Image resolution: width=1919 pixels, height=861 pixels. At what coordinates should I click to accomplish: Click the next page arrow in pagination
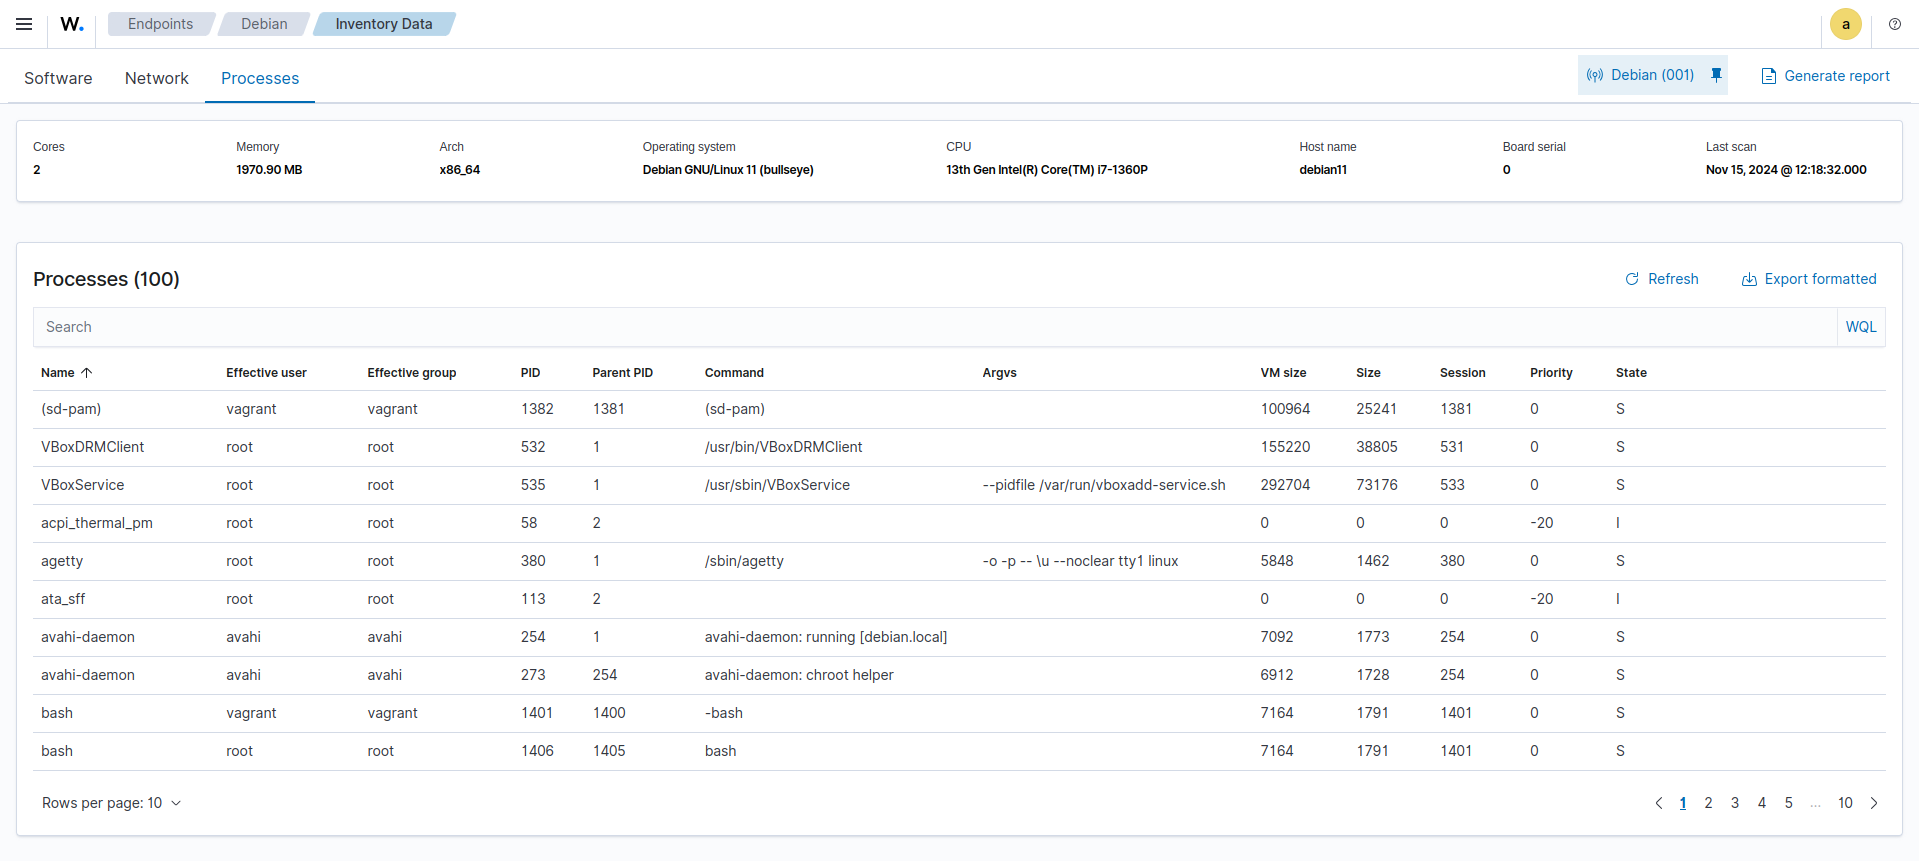tap(1873, 803)
